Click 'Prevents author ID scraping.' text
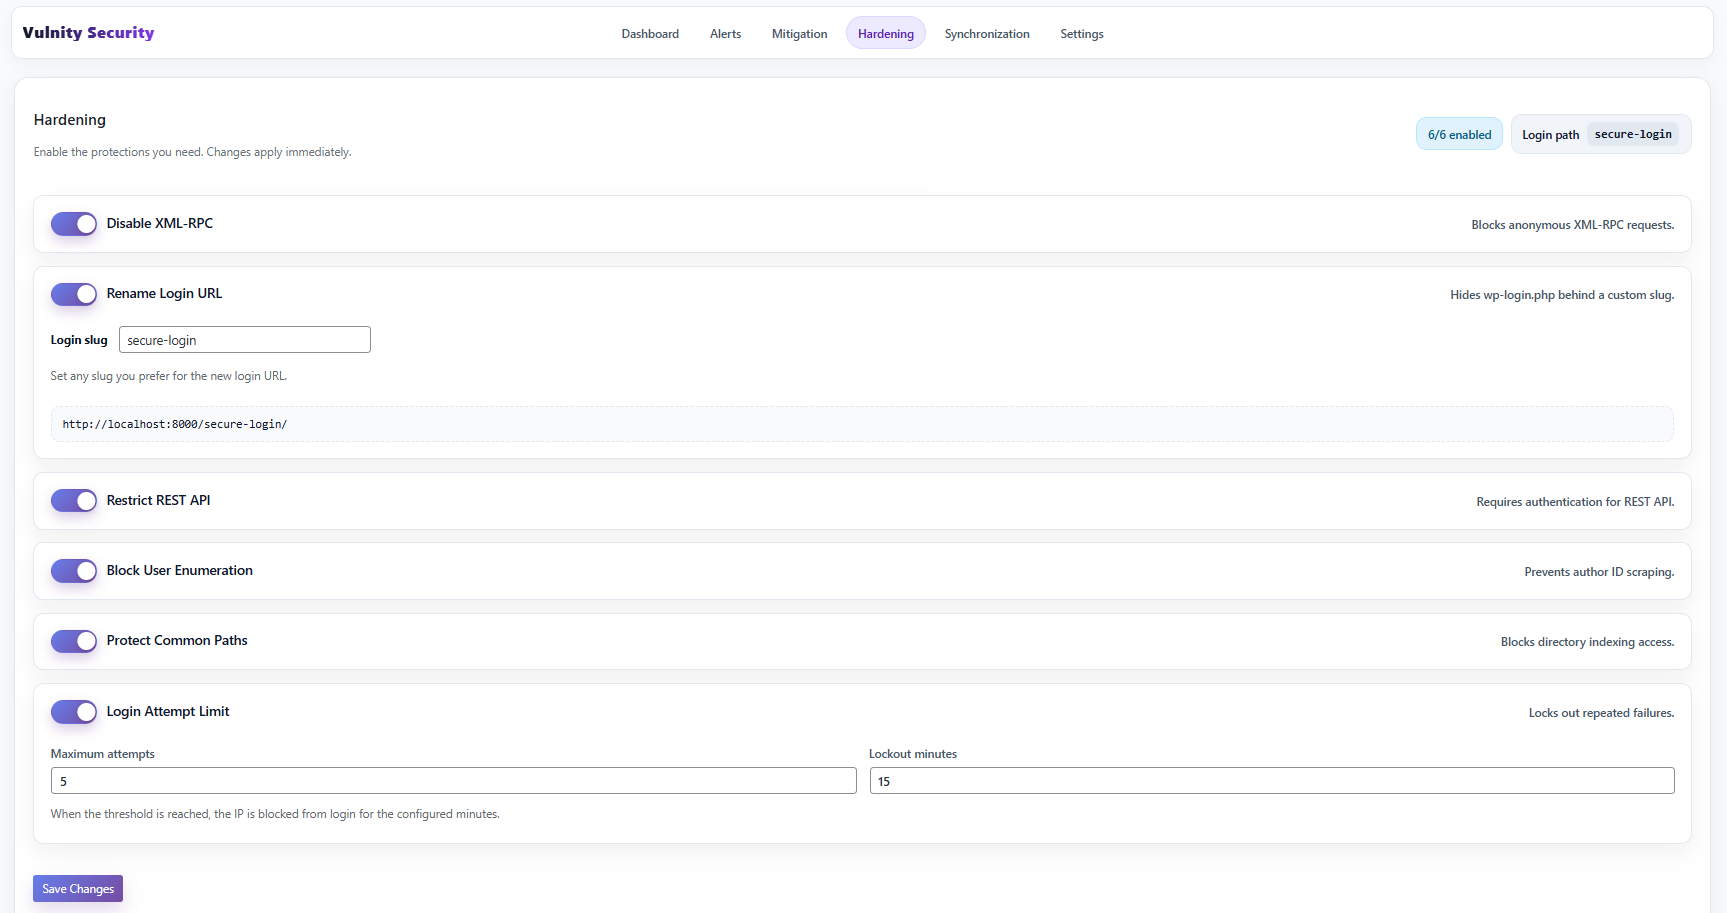The width and height of the screenshot is (1727, 913). [x=1600, y=572]
